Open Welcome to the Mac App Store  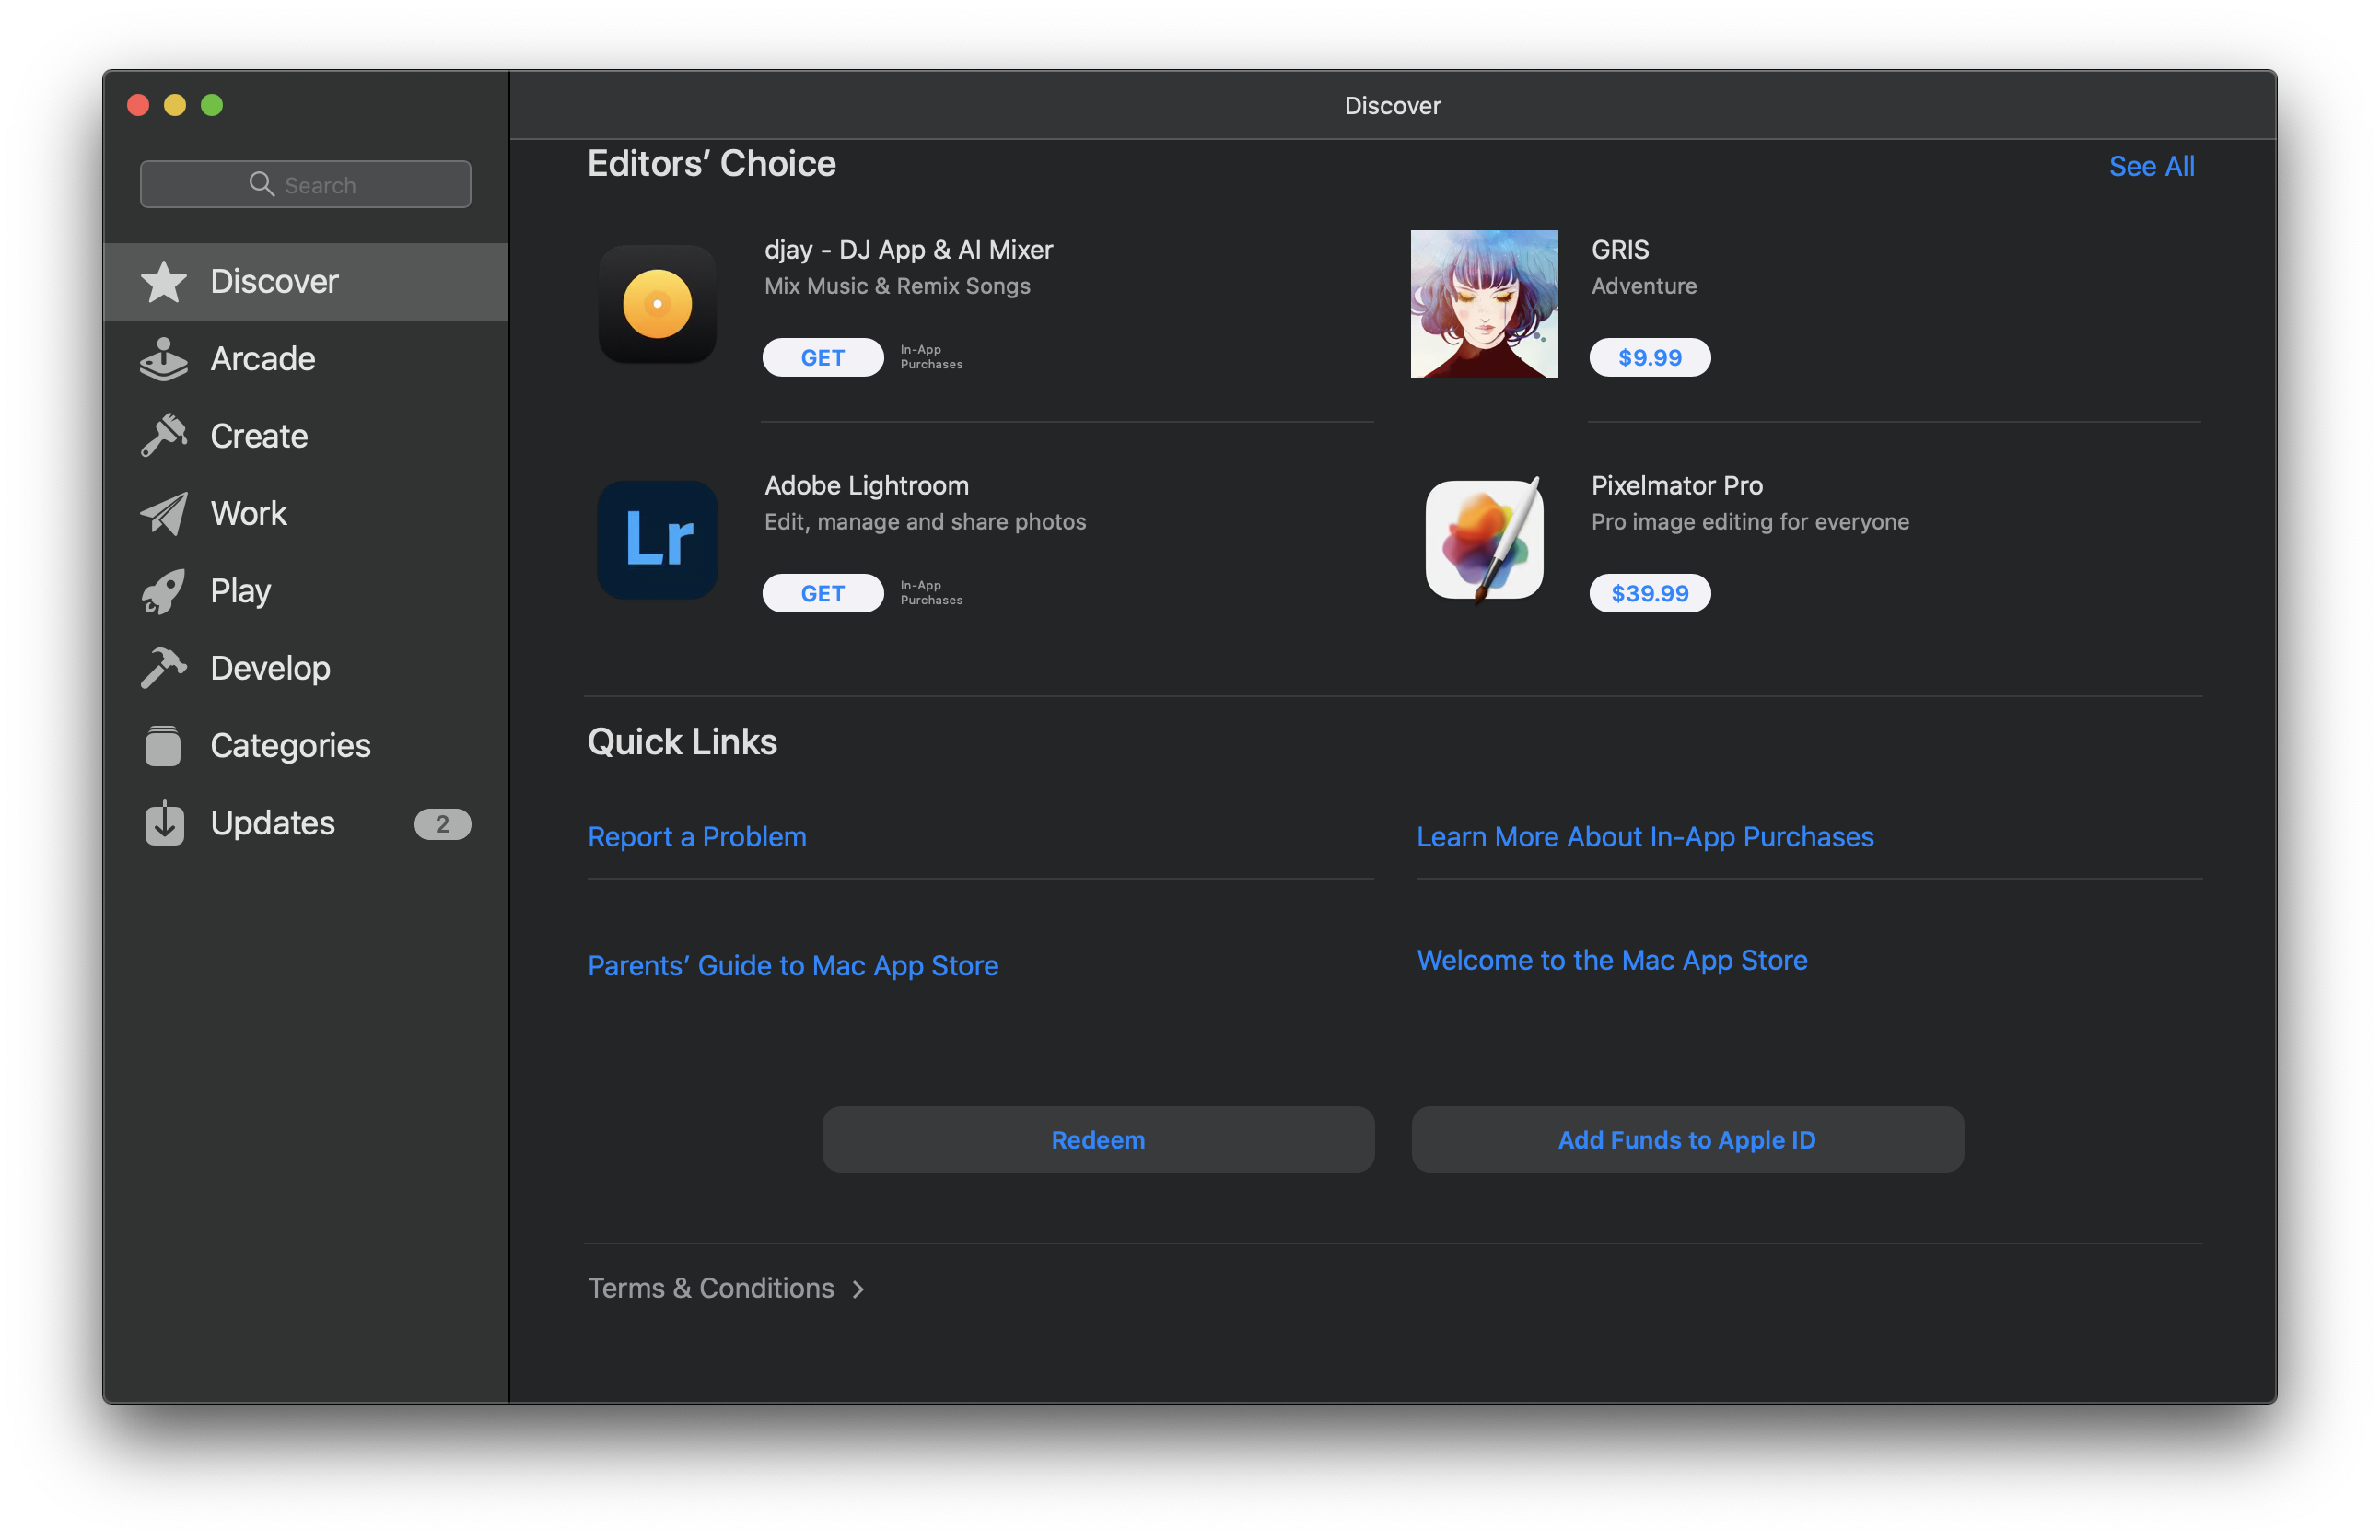(x=1612, y=960)
